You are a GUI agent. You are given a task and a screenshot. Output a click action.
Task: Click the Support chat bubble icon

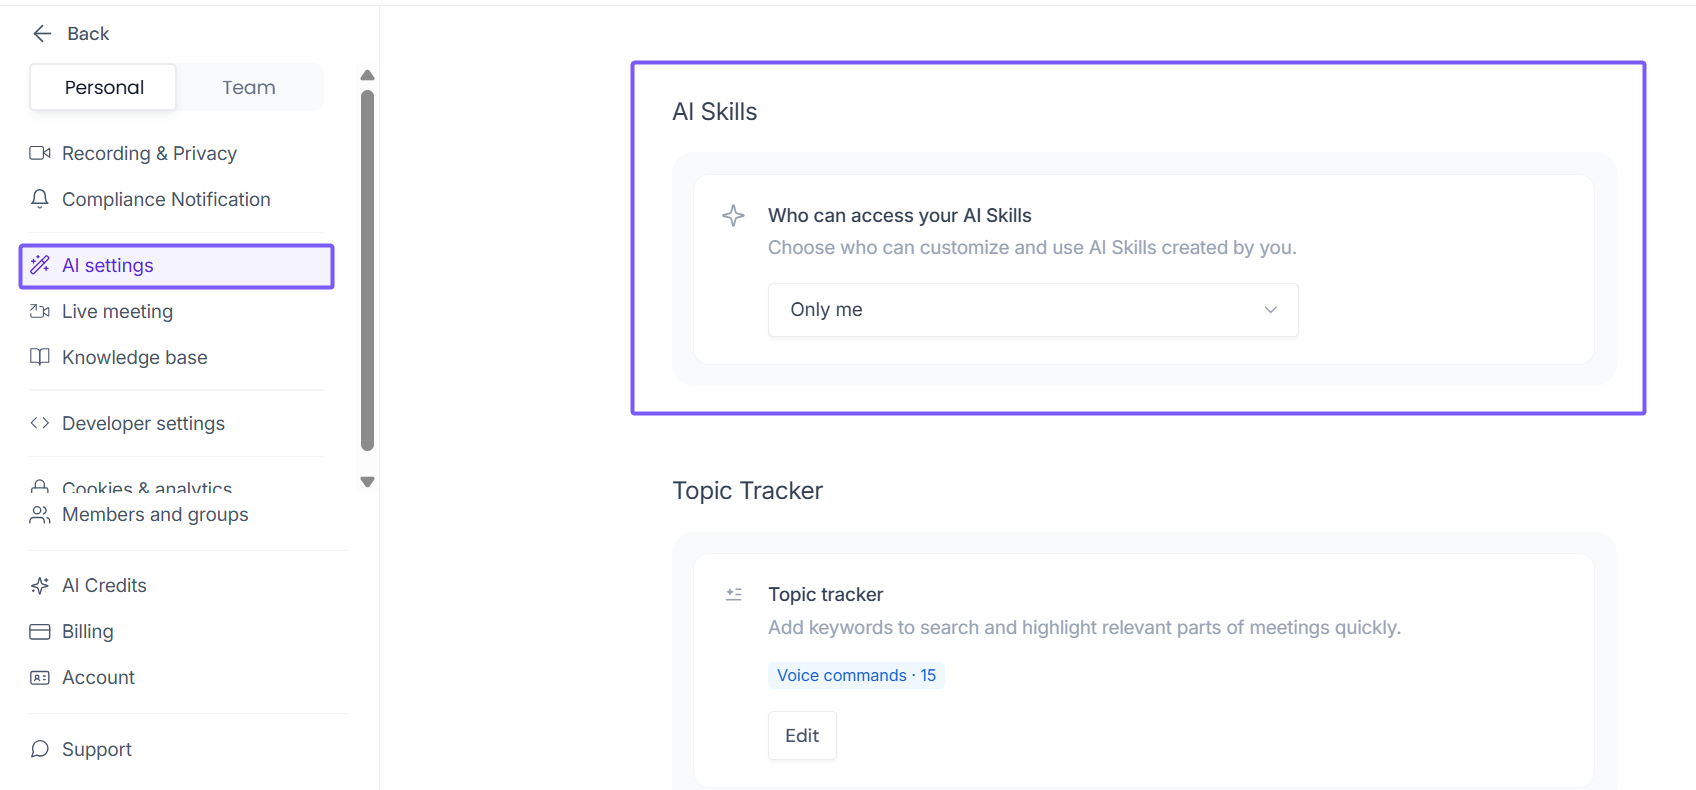click(x=40, y=749)
